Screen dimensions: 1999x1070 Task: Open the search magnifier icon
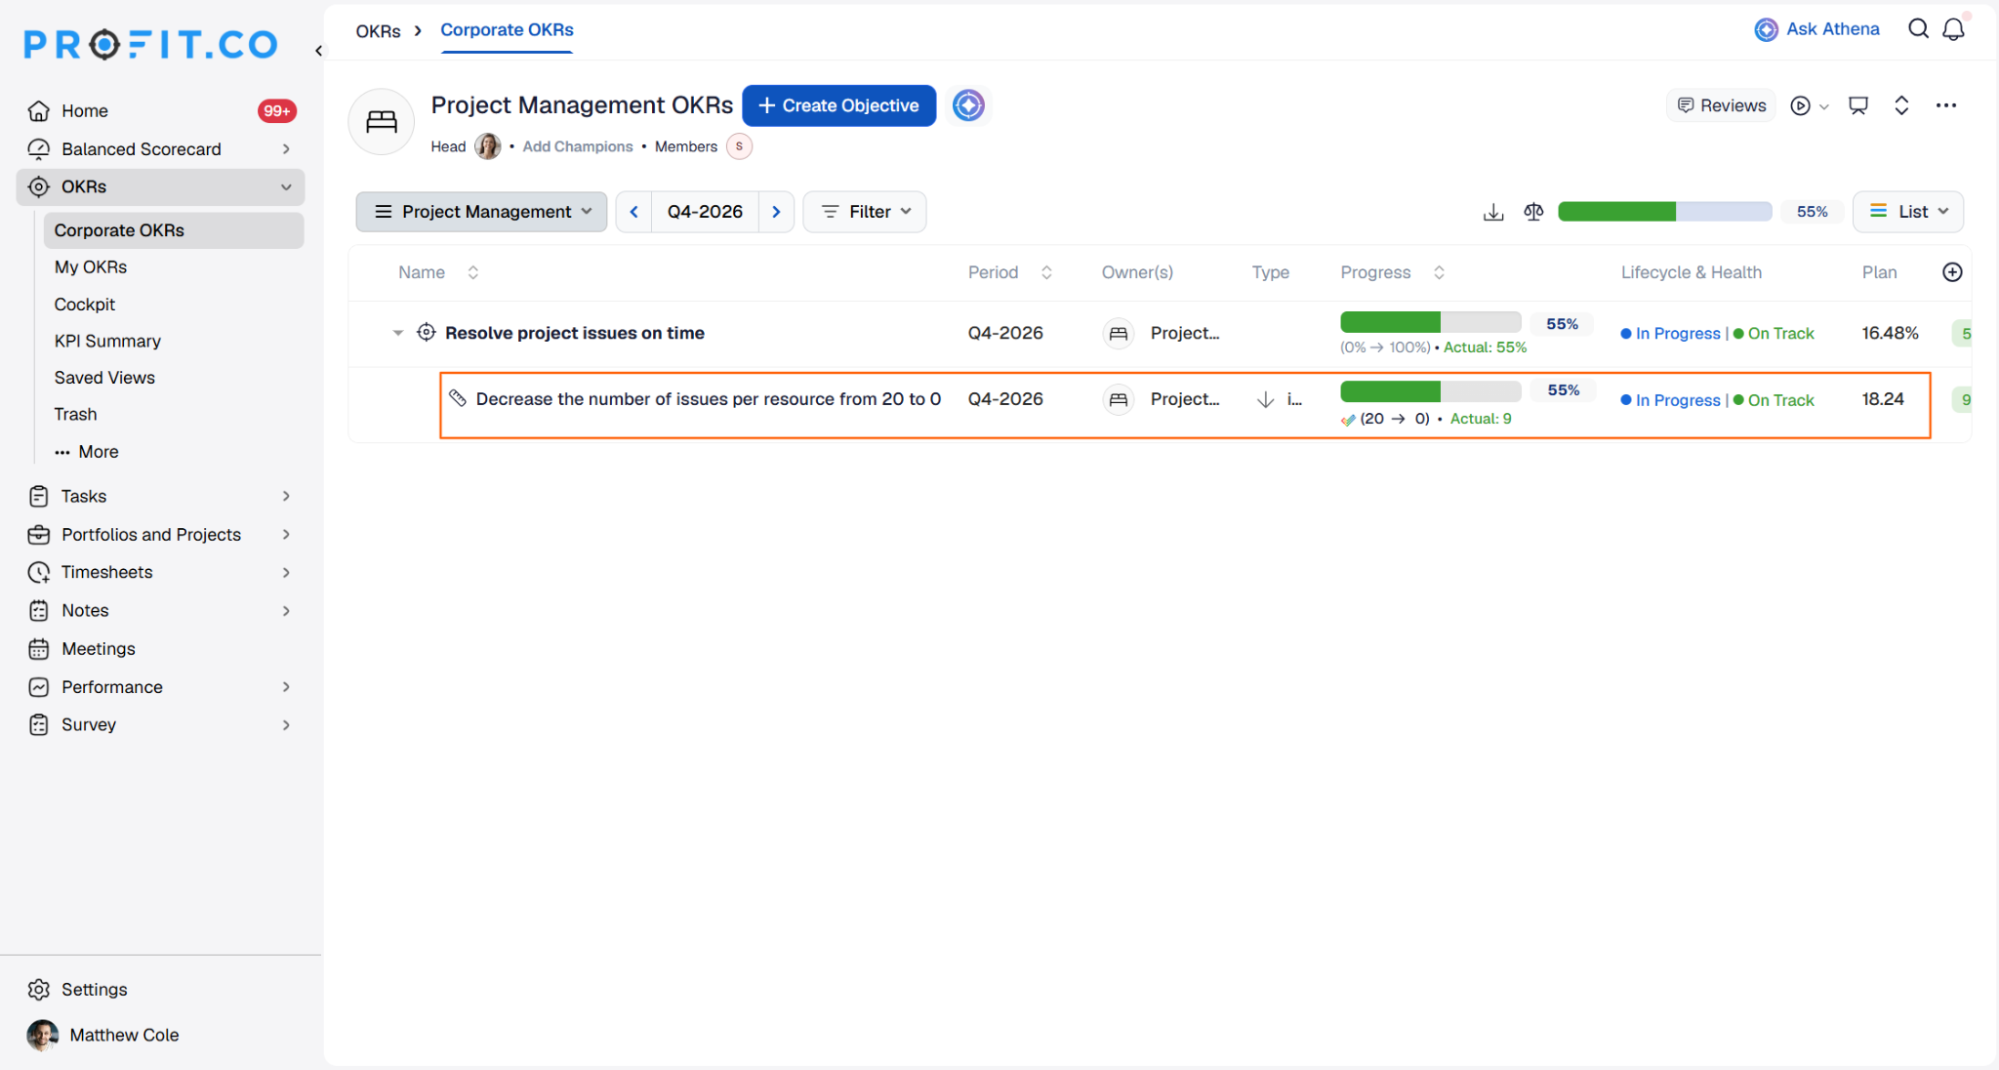point(1918,29)
